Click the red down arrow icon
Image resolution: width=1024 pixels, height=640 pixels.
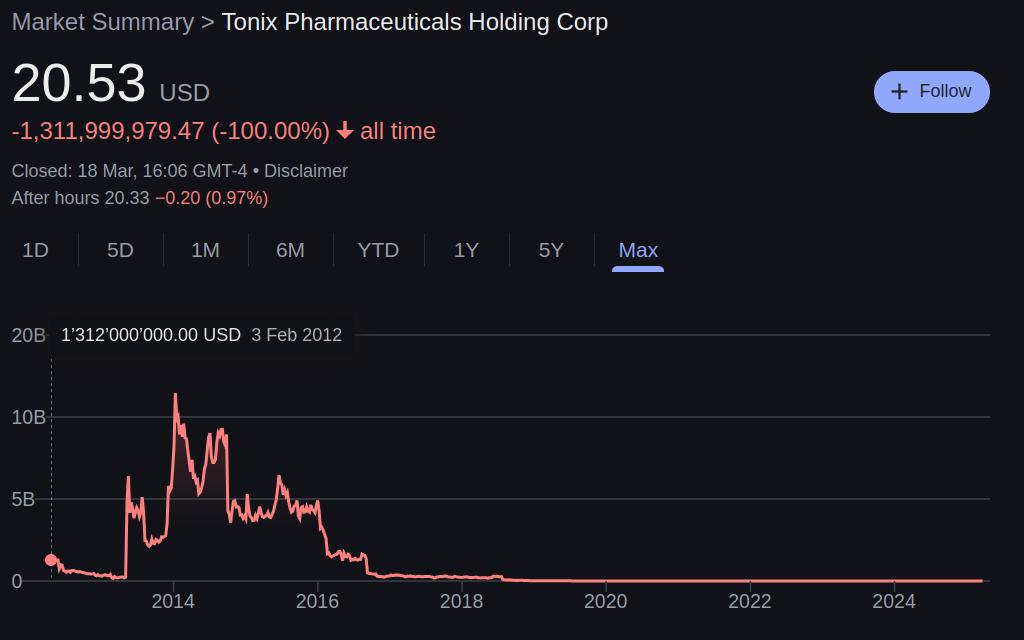[x=345, y=131]
